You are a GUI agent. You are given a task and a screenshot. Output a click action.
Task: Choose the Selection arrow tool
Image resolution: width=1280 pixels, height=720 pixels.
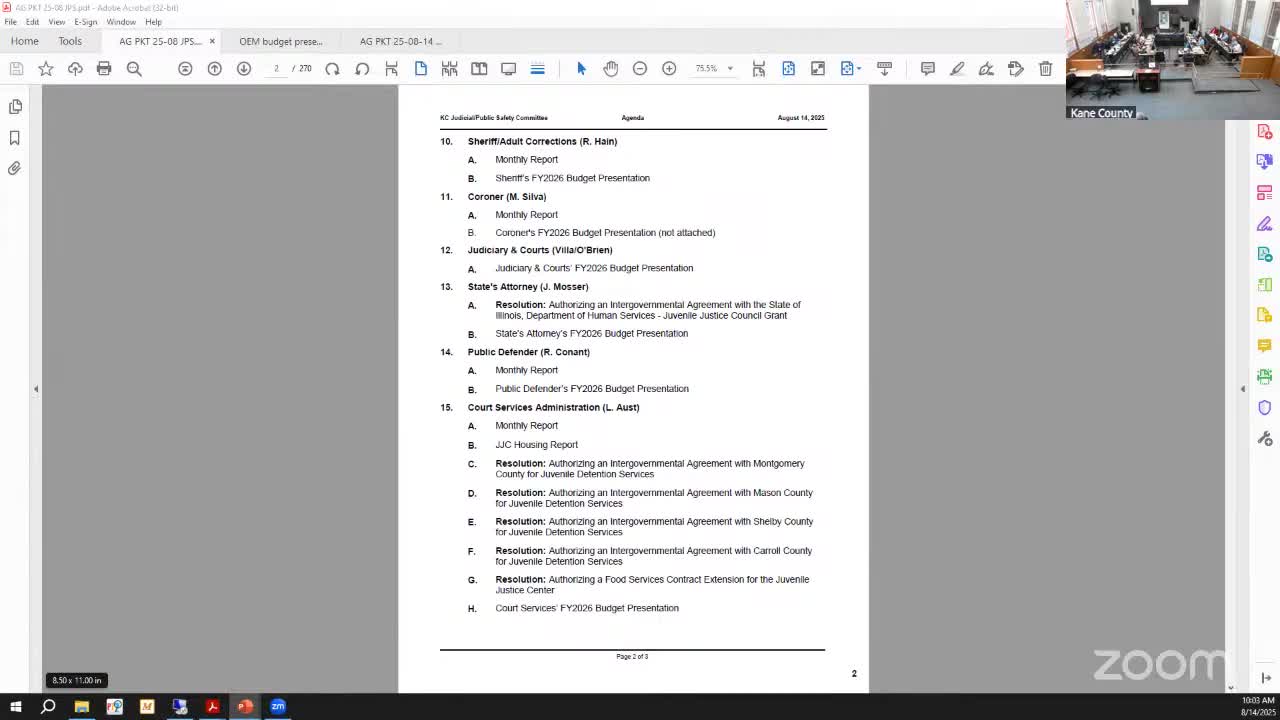[581, 68]
